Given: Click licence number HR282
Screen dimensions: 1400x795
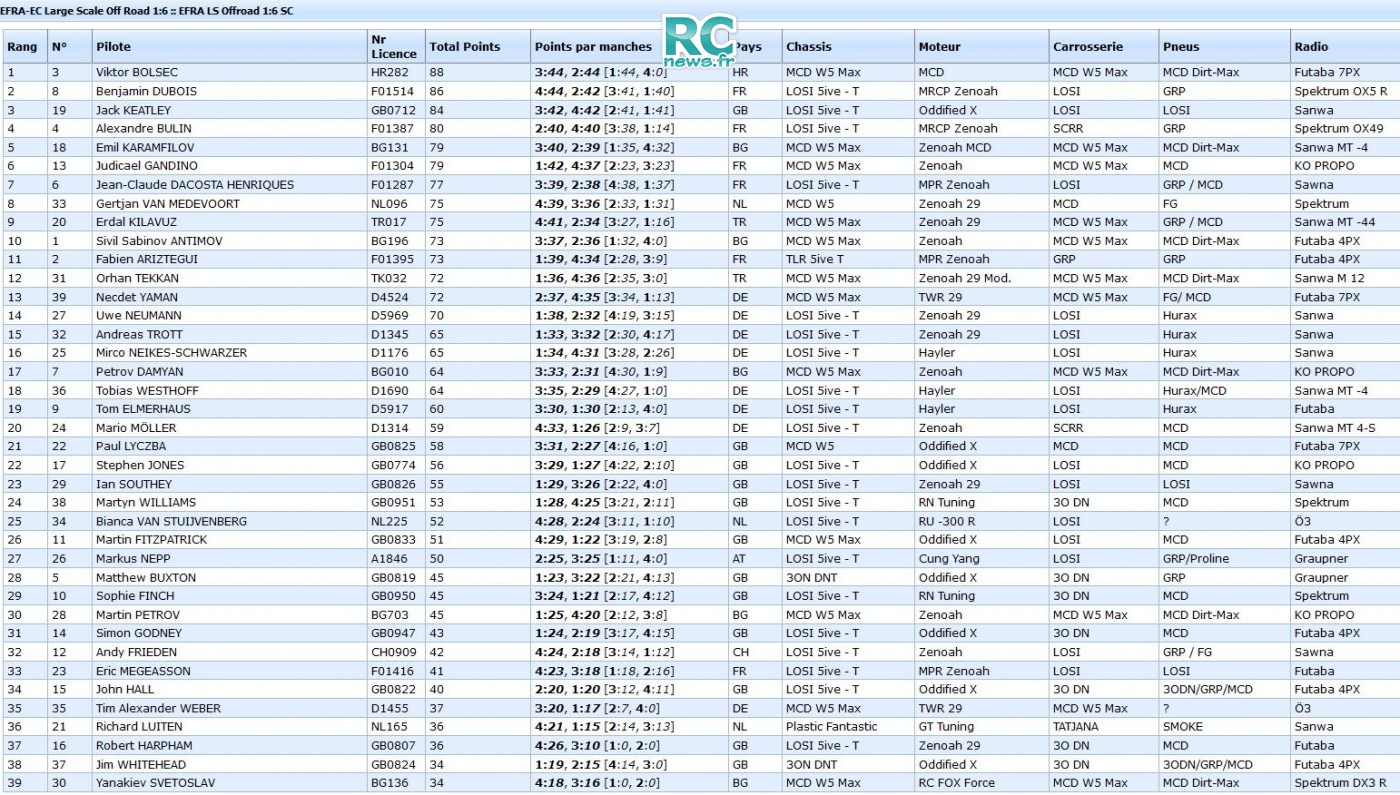Looking at the screenshot, I should [389, 73].
